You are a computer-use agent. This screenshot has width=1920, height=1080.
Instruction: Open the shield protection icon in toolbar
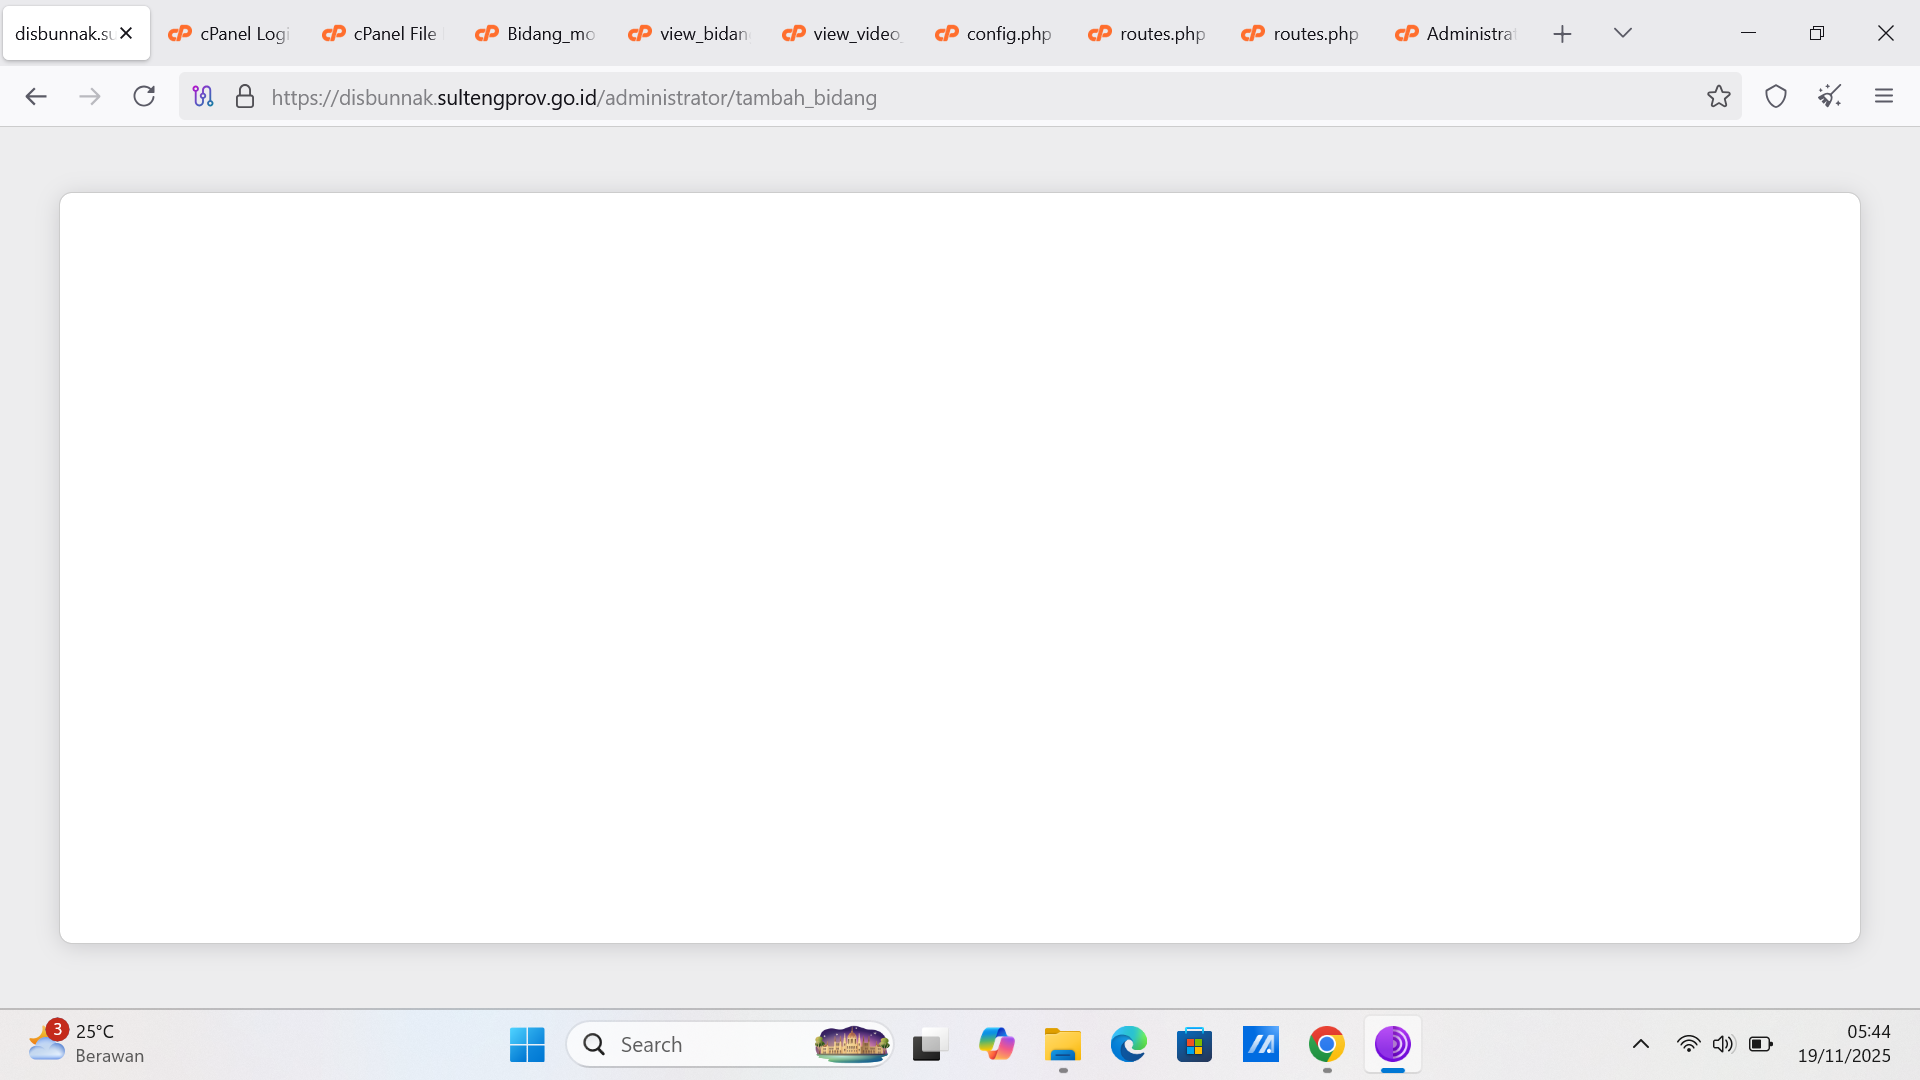(x=1775, y=96)
